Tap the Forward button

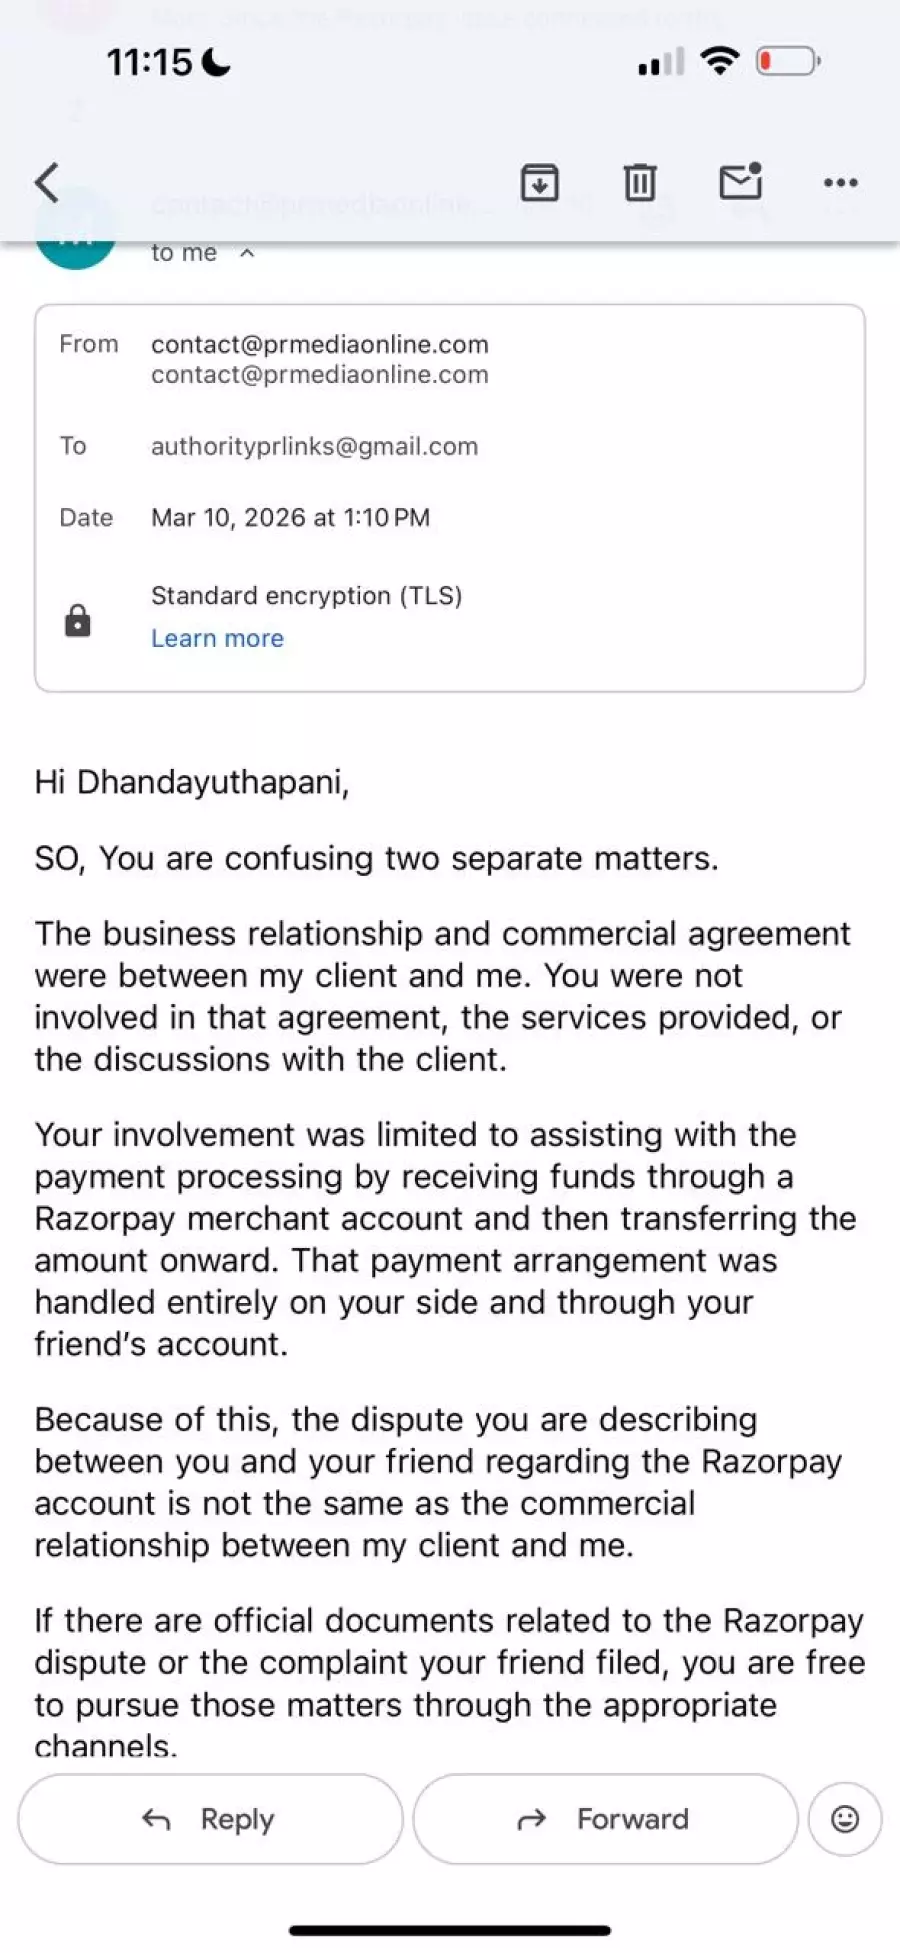pos(605,1818)
